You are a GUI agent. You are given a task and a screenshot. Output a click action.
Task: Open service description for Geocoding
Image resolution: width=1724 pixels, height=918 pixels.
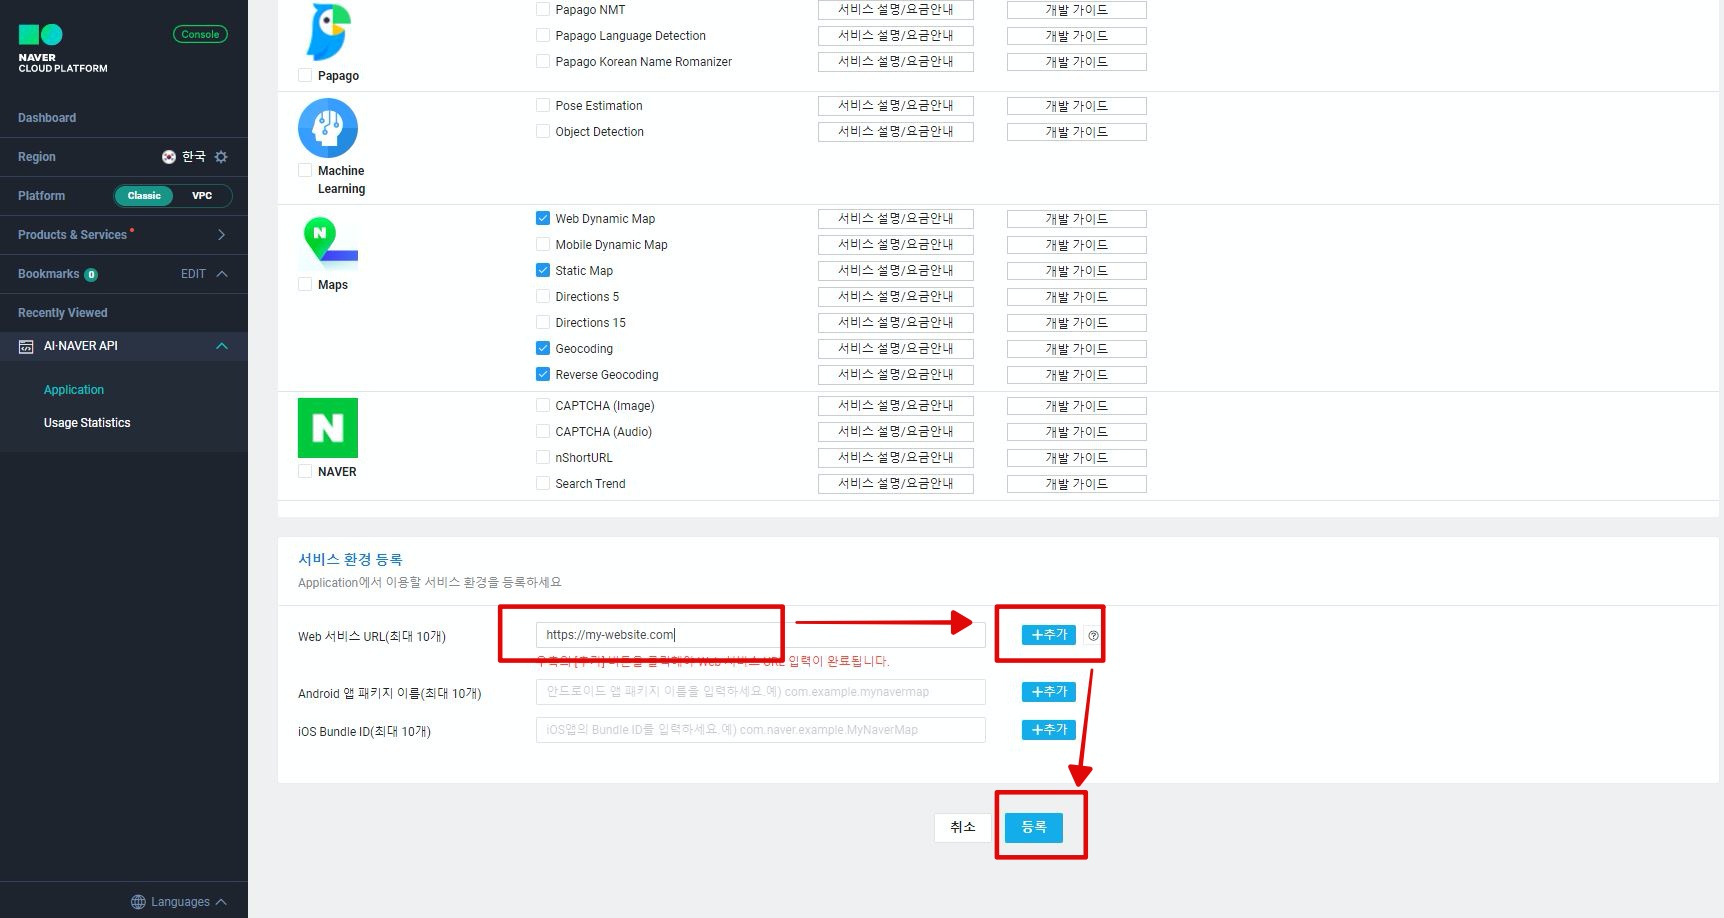pos(895,348)
